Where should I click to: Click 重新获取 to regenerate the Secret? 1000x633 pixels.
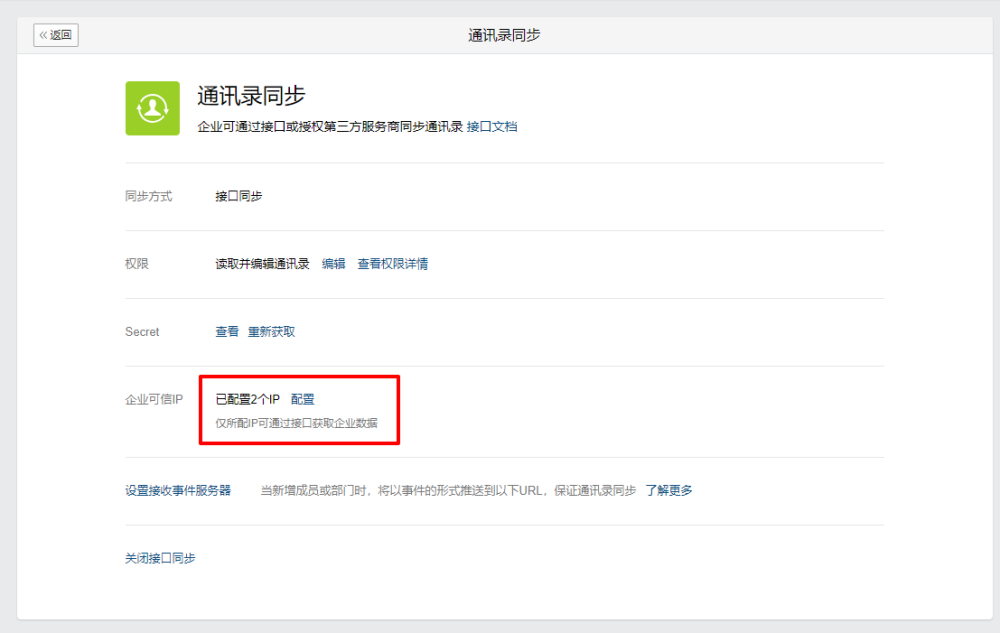click(x=272, y=331)
